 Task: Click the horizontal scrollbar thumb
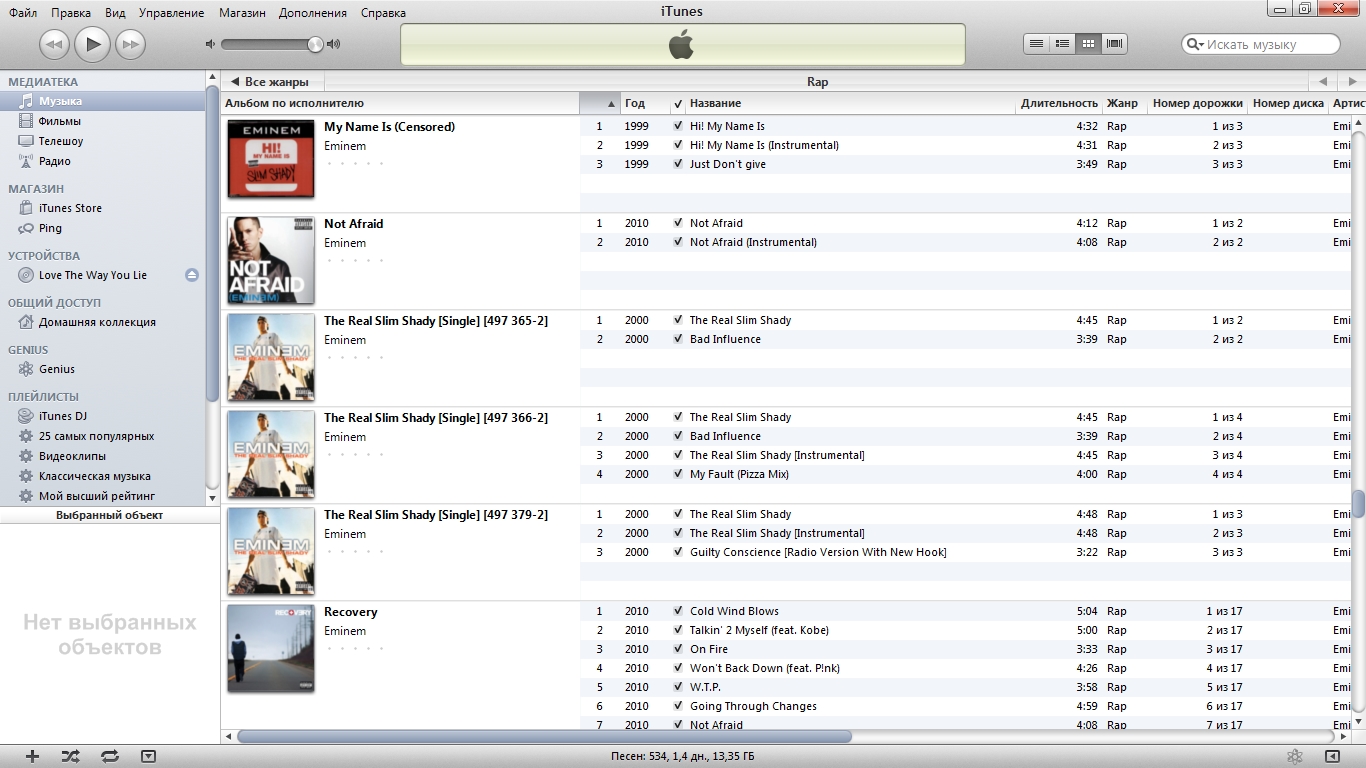[544, 737]
